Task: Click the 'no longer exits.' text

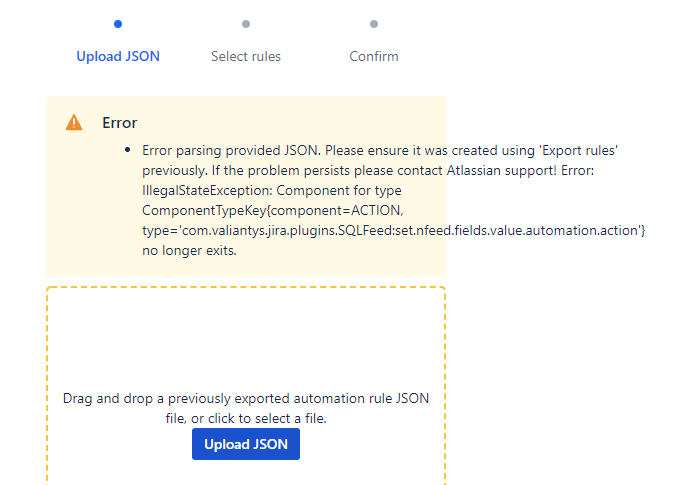Action: [x=189, y=250]
